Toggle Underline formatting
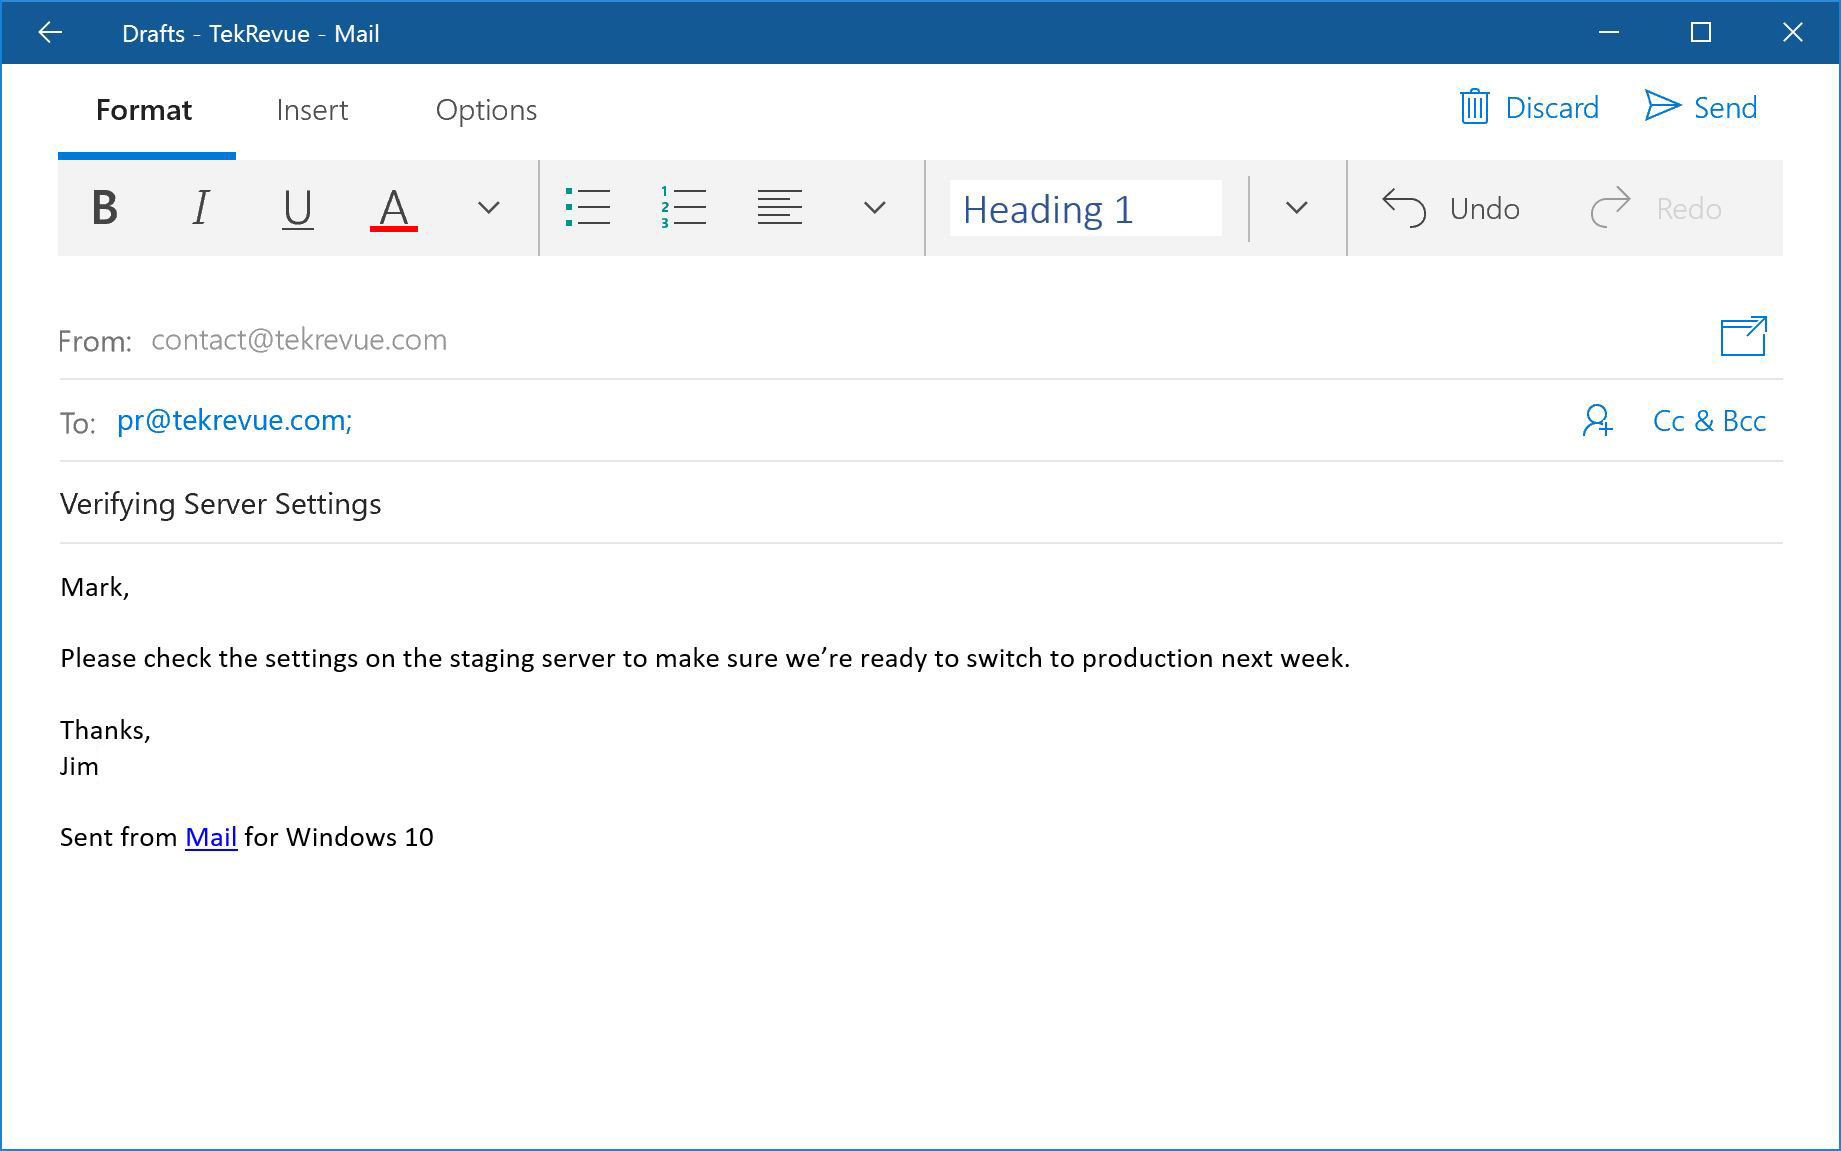Screen dimensions: 1841x1151 point(297,209)
